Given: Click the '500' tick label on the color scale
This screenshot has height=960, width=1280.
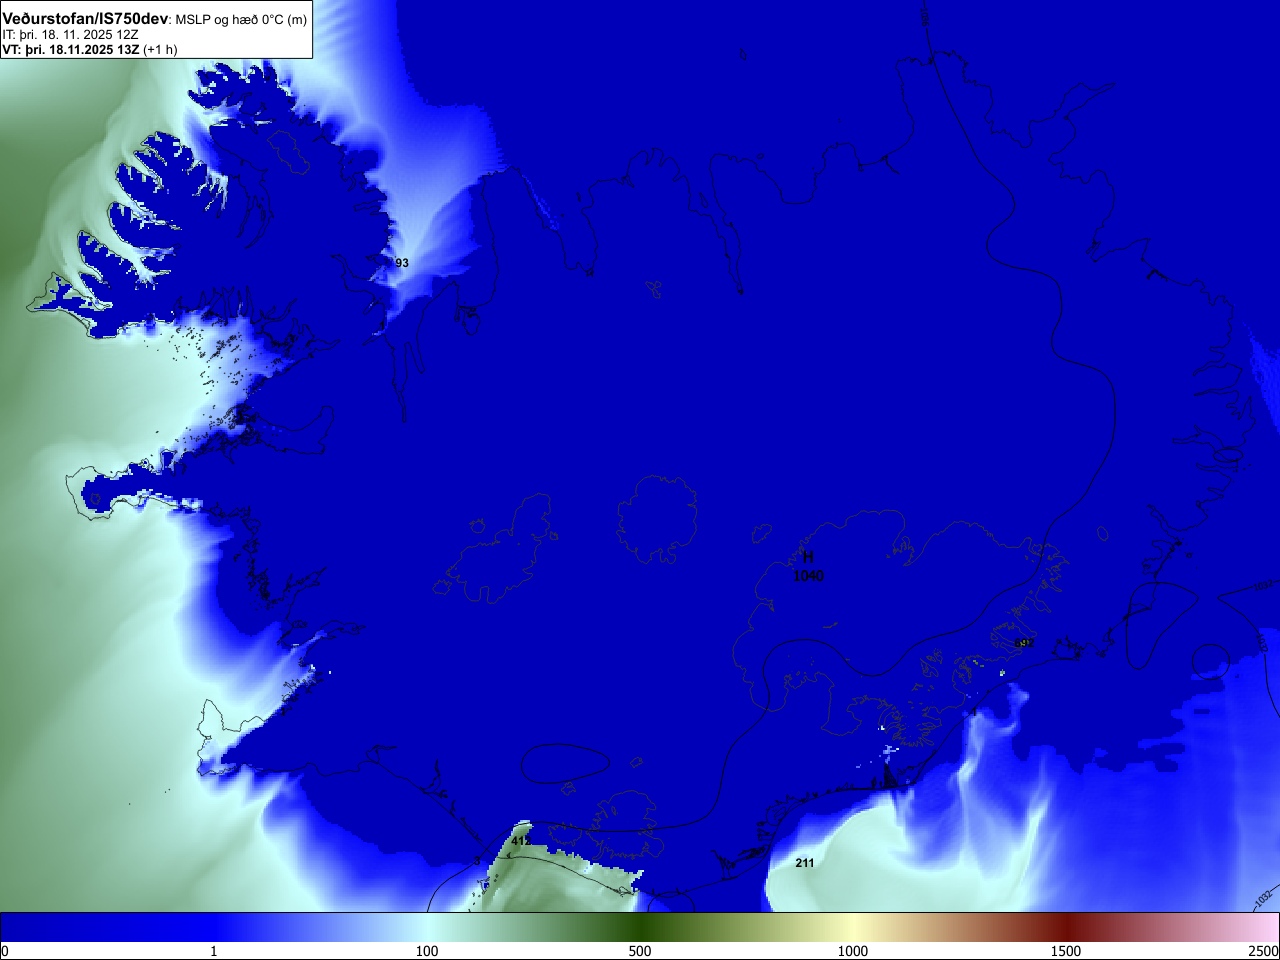Looking at the screenshot, I should [x=640, y=951].
